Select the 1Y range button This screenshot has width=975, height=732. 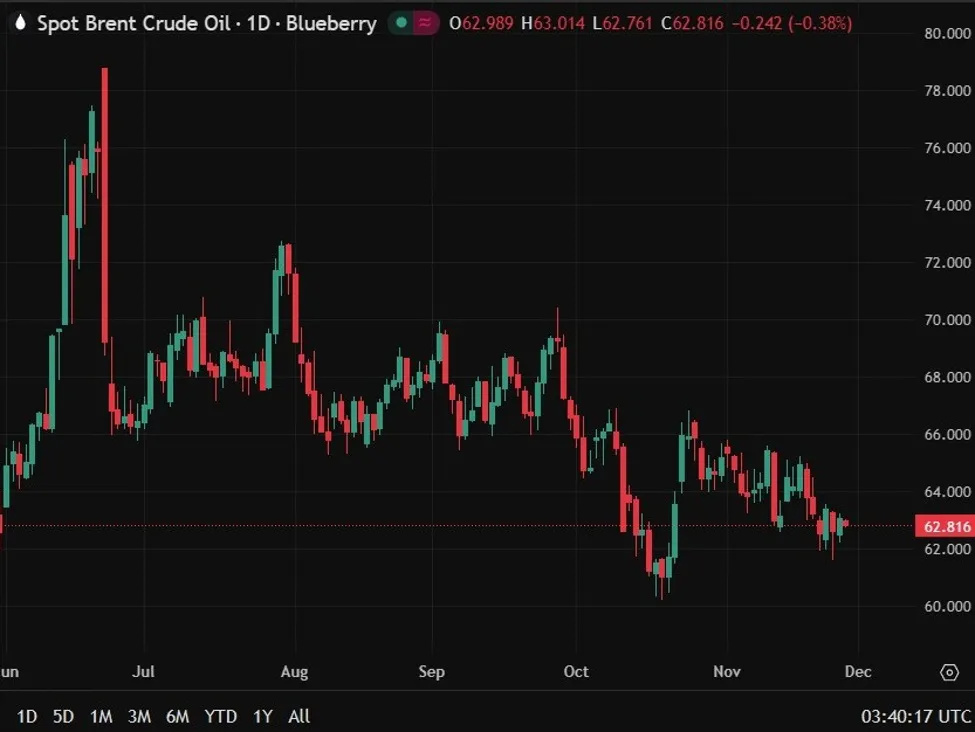click(x=262, y=716)
